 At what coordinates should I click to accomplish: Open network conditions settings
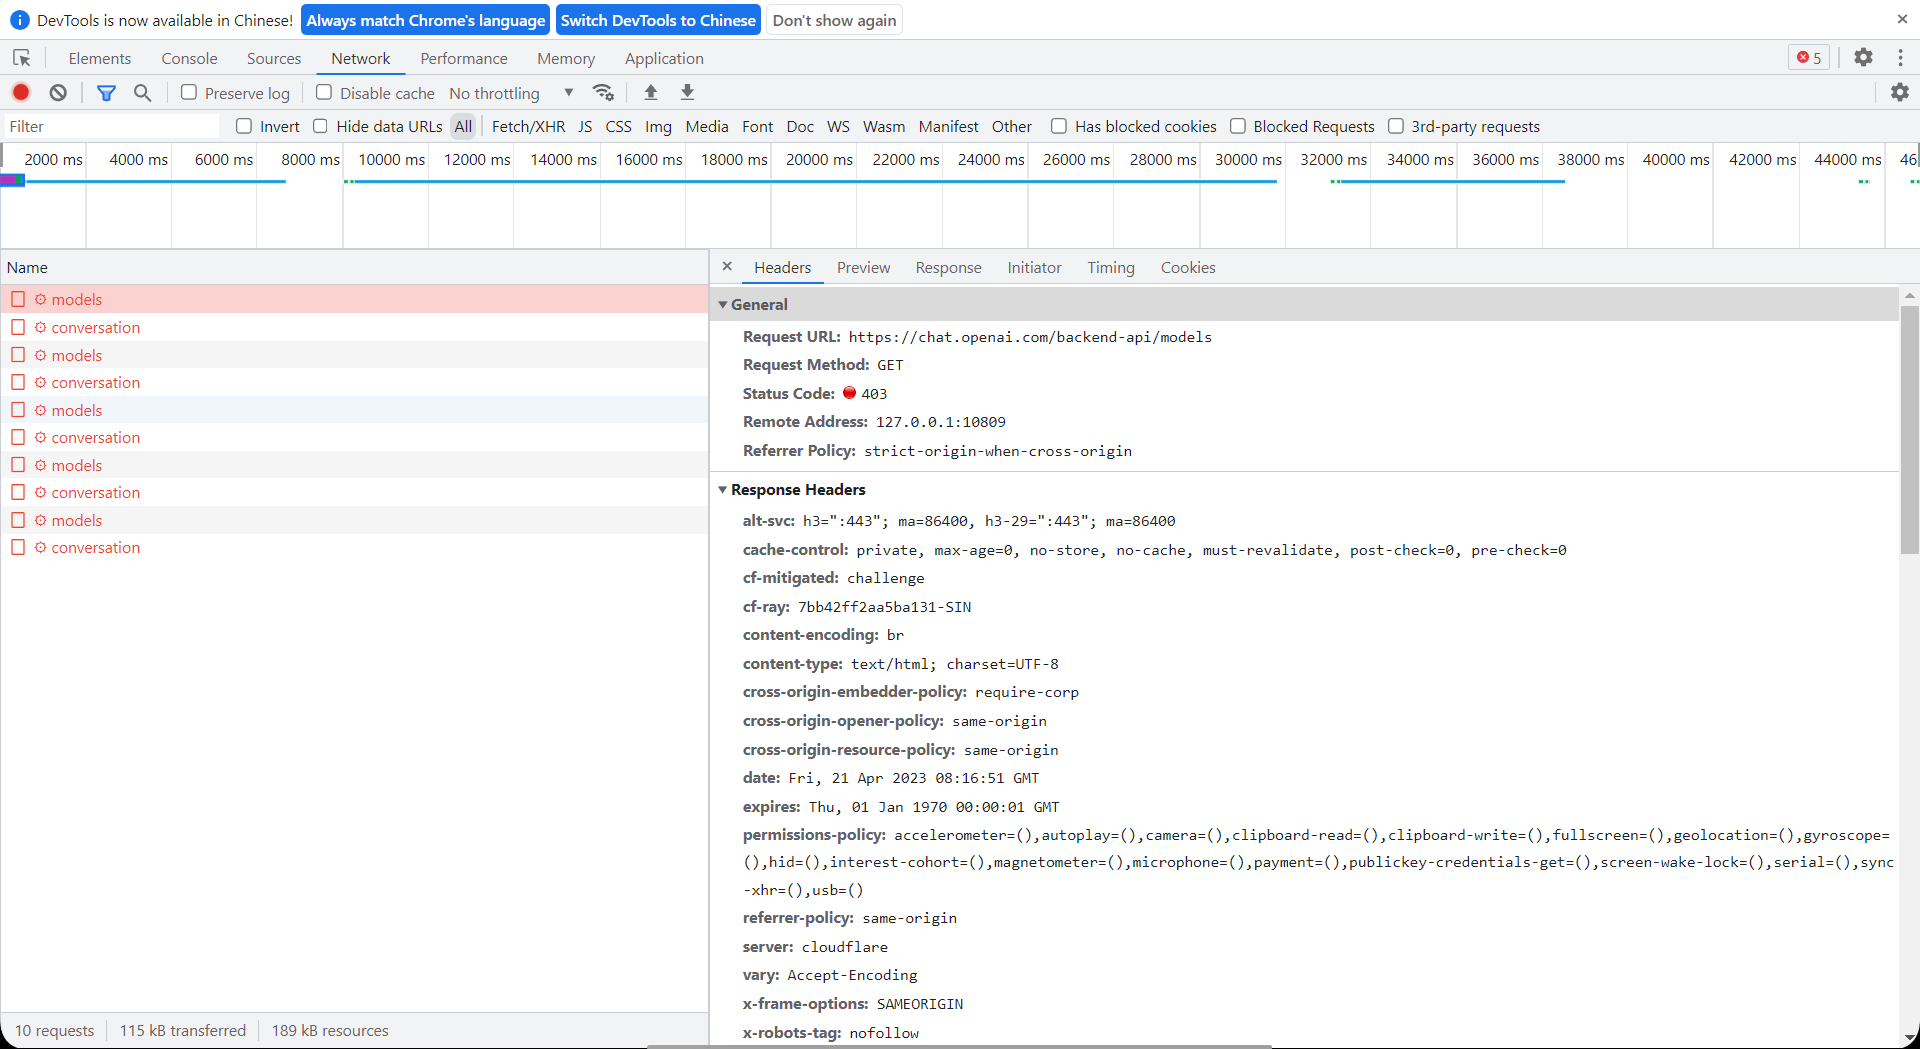(x=604, y=92)
